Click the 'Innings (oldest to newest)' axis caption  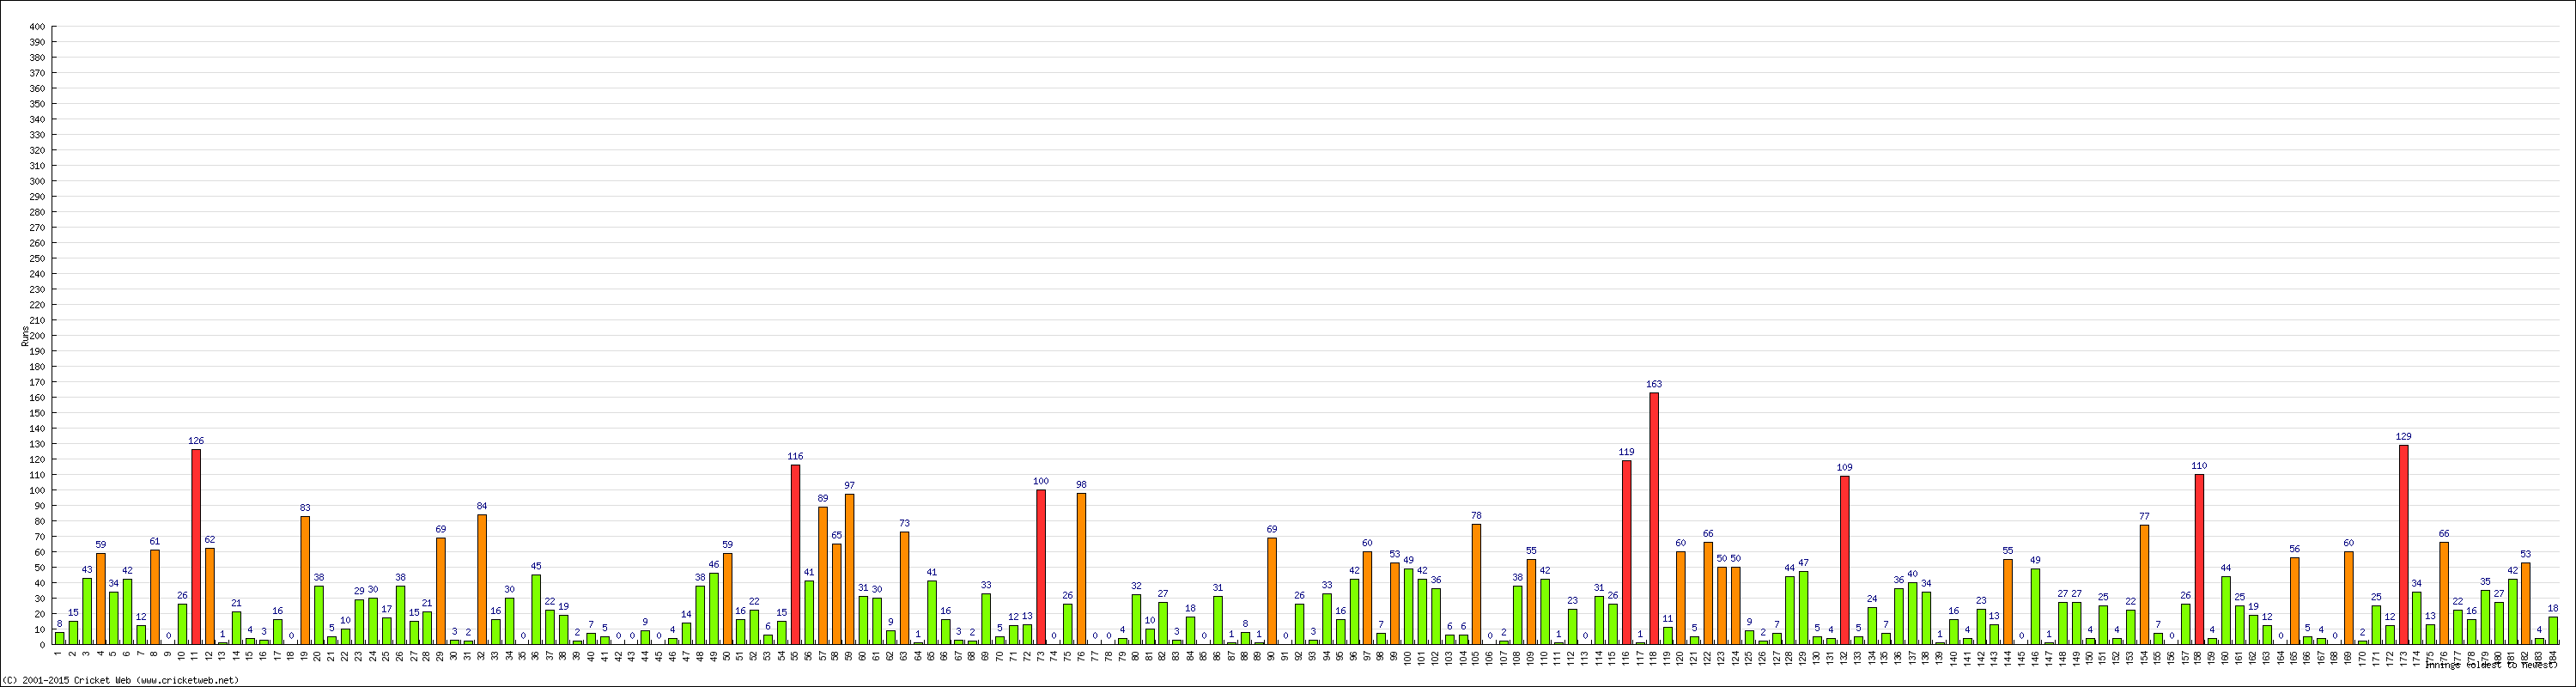tap(2492, 664)
